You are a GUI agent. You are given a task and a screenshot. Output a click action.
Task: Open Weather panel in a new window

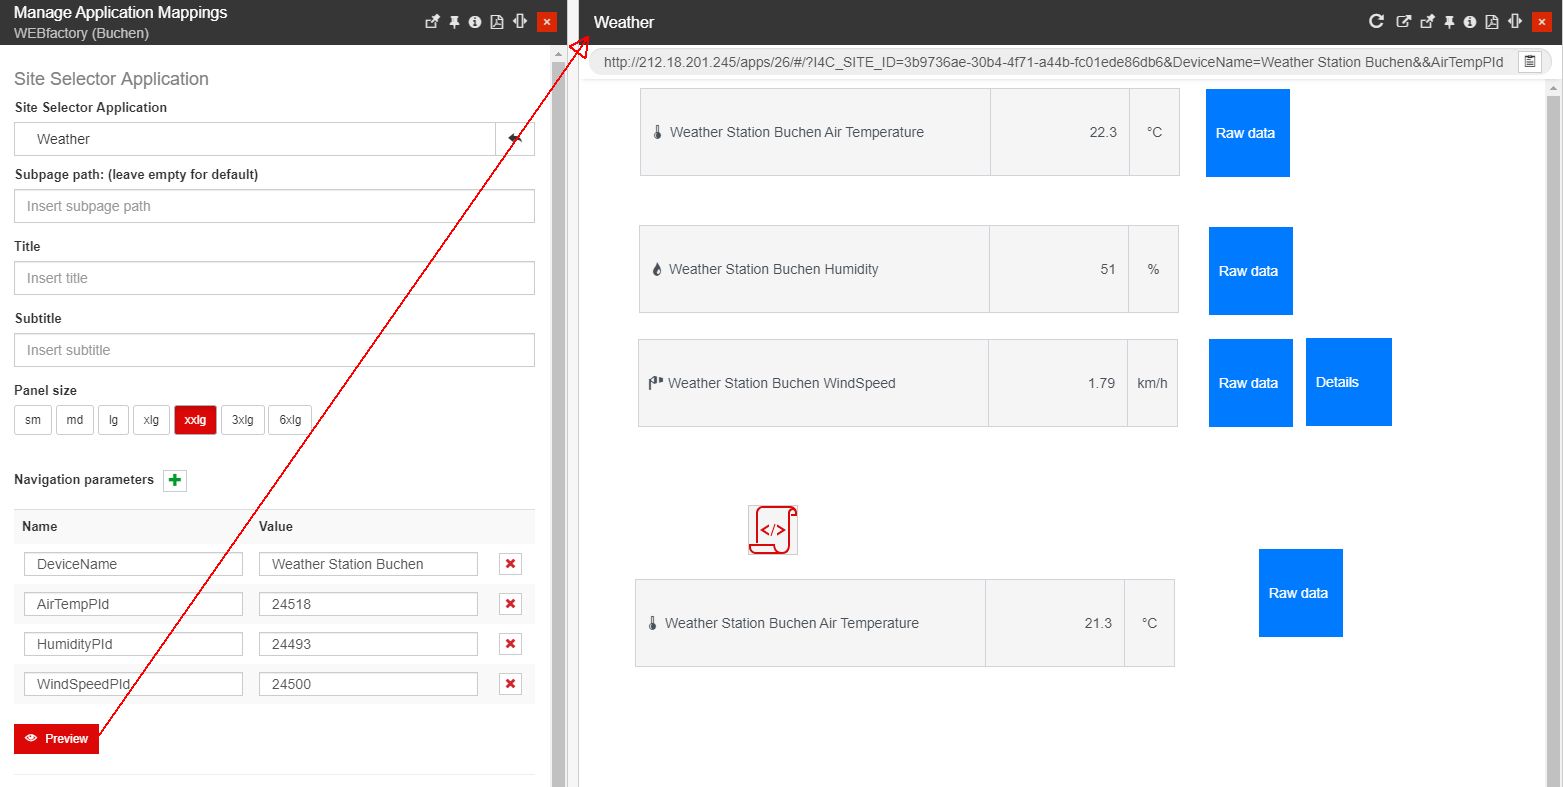(x=1404, y=22)
